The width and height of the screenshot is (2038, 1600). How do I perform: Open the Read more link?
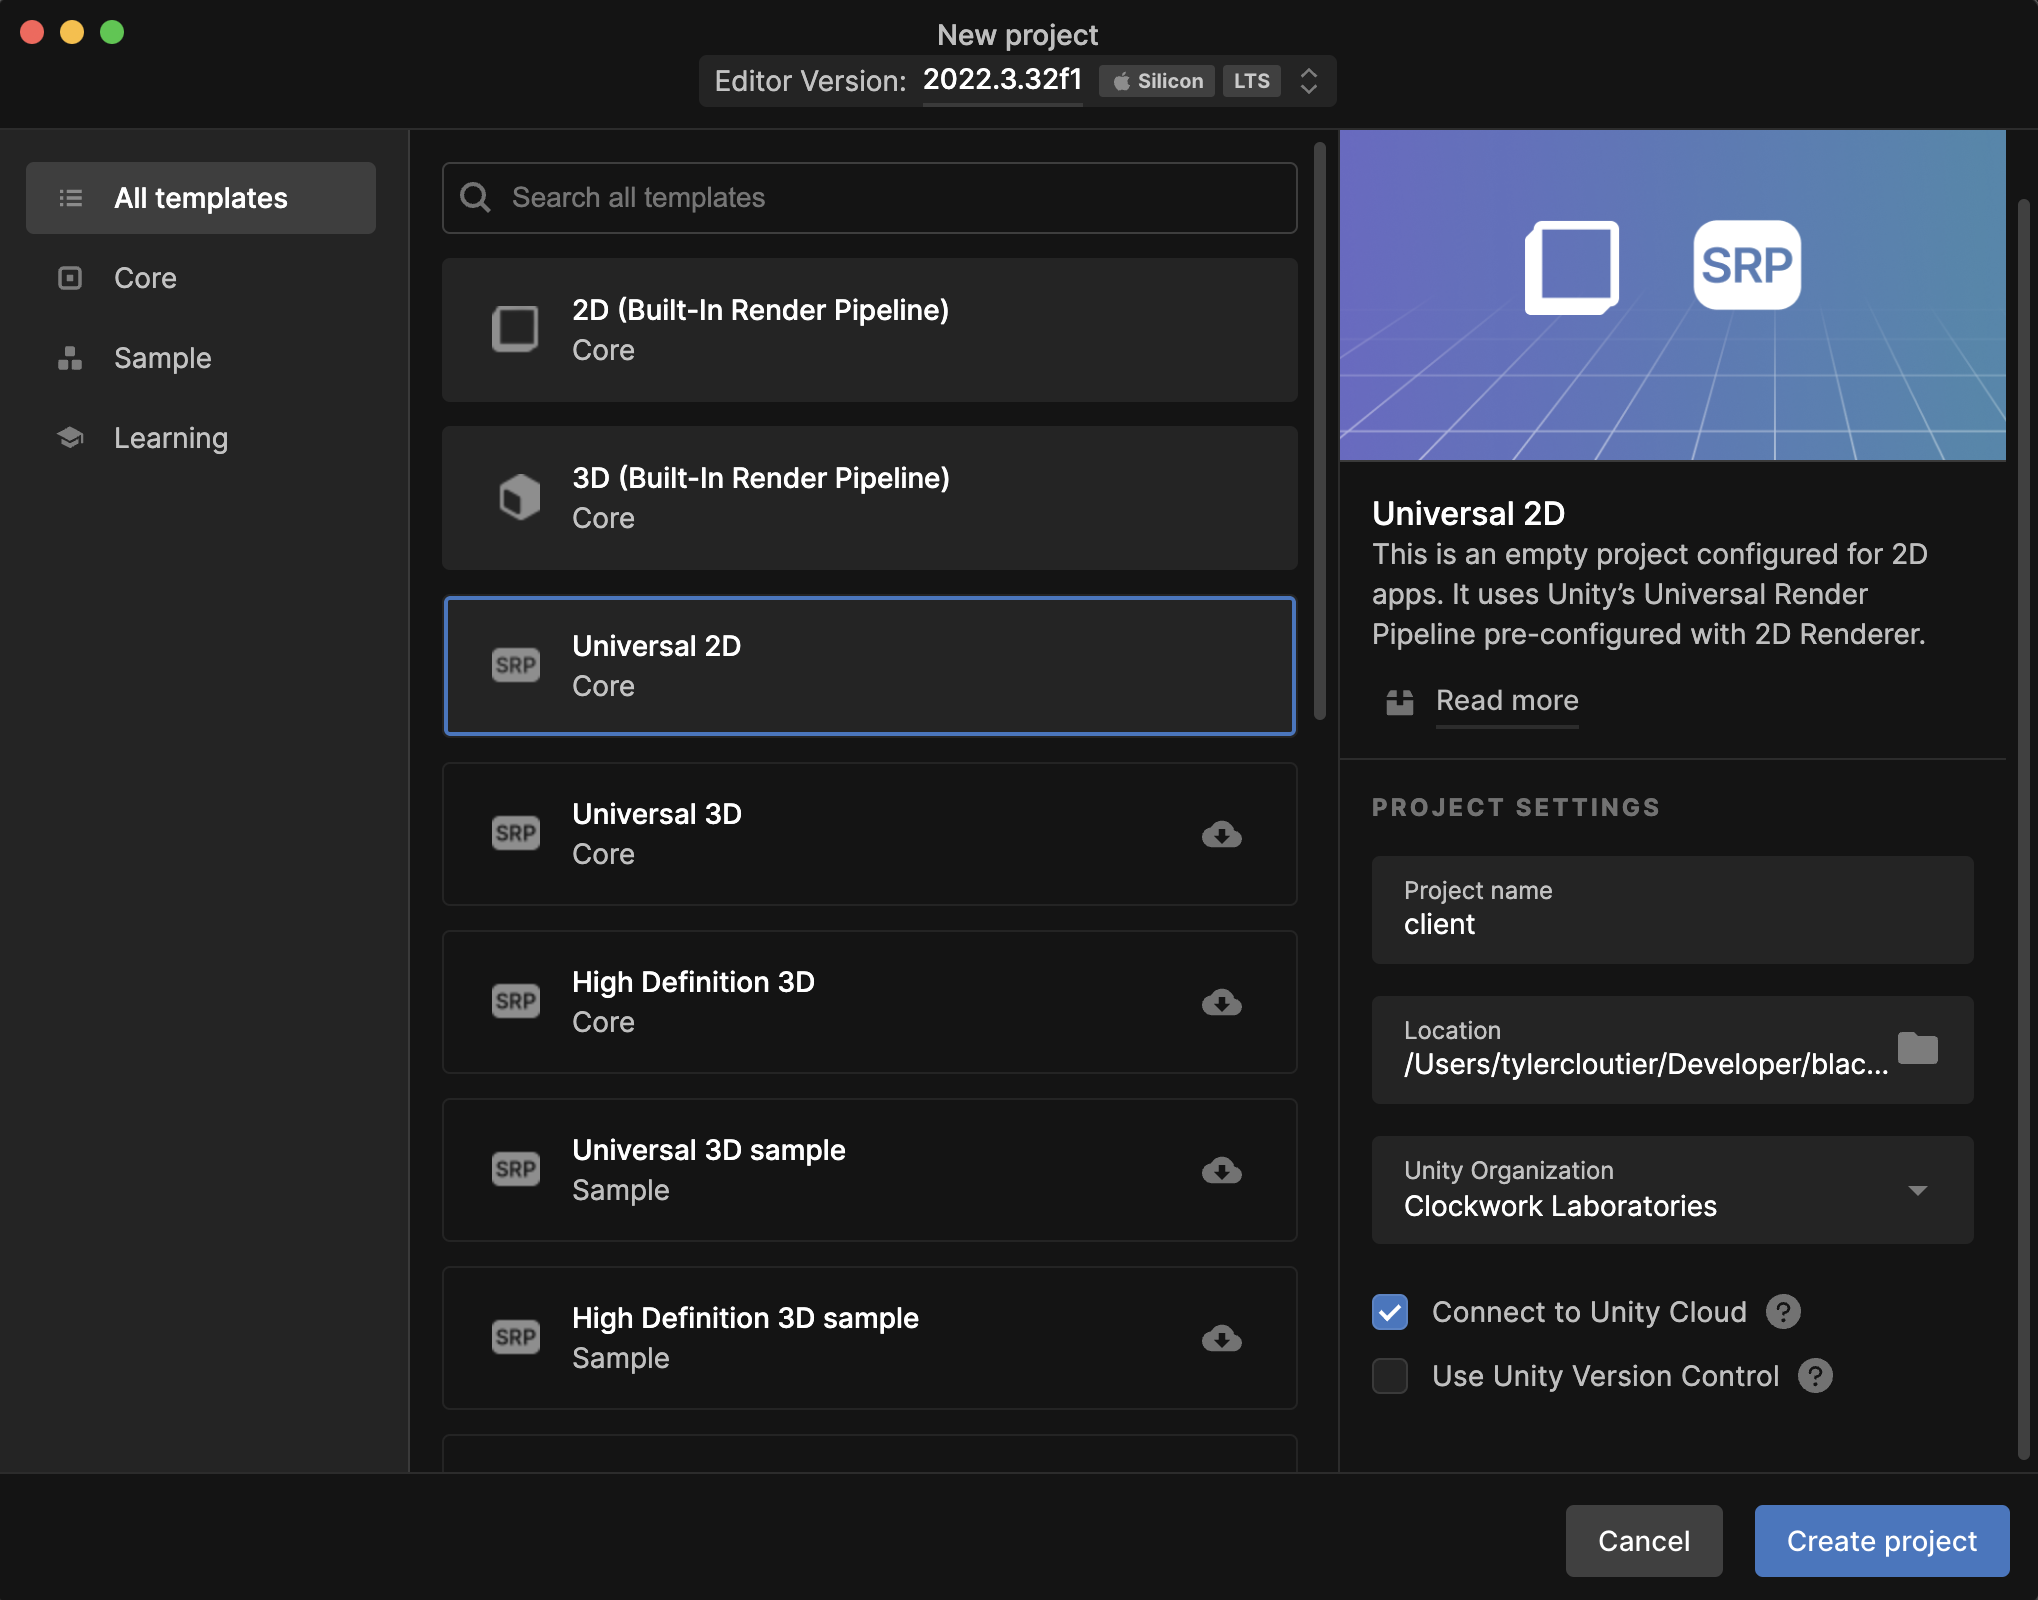pyautogui.click(x=1506, y=700)
